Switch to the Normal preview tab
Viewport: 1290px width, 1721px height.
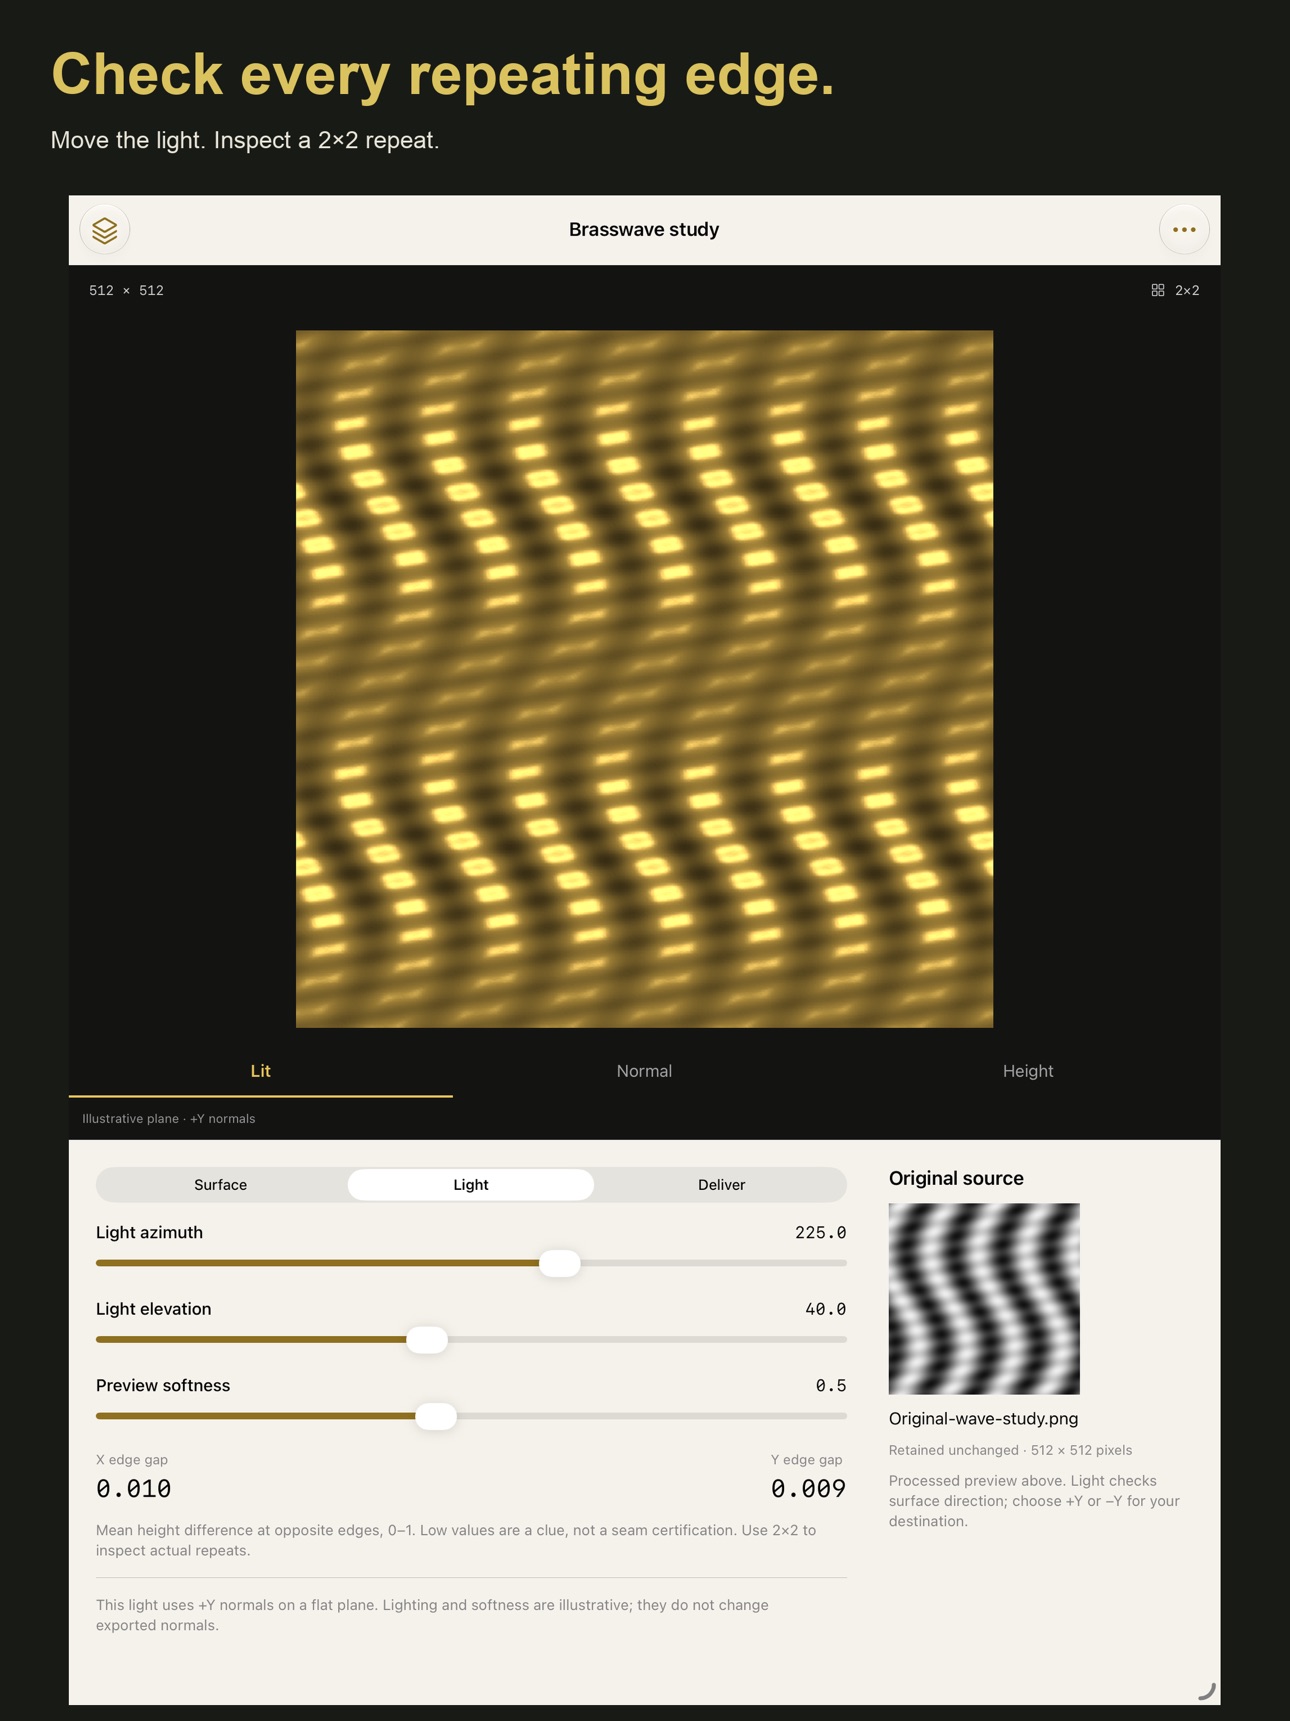point(644,1071)
